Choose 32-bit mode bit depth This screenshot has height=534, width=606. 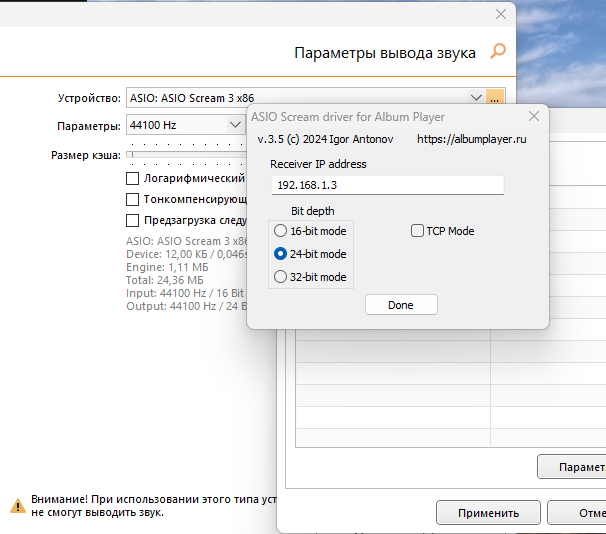click(280, 277)
